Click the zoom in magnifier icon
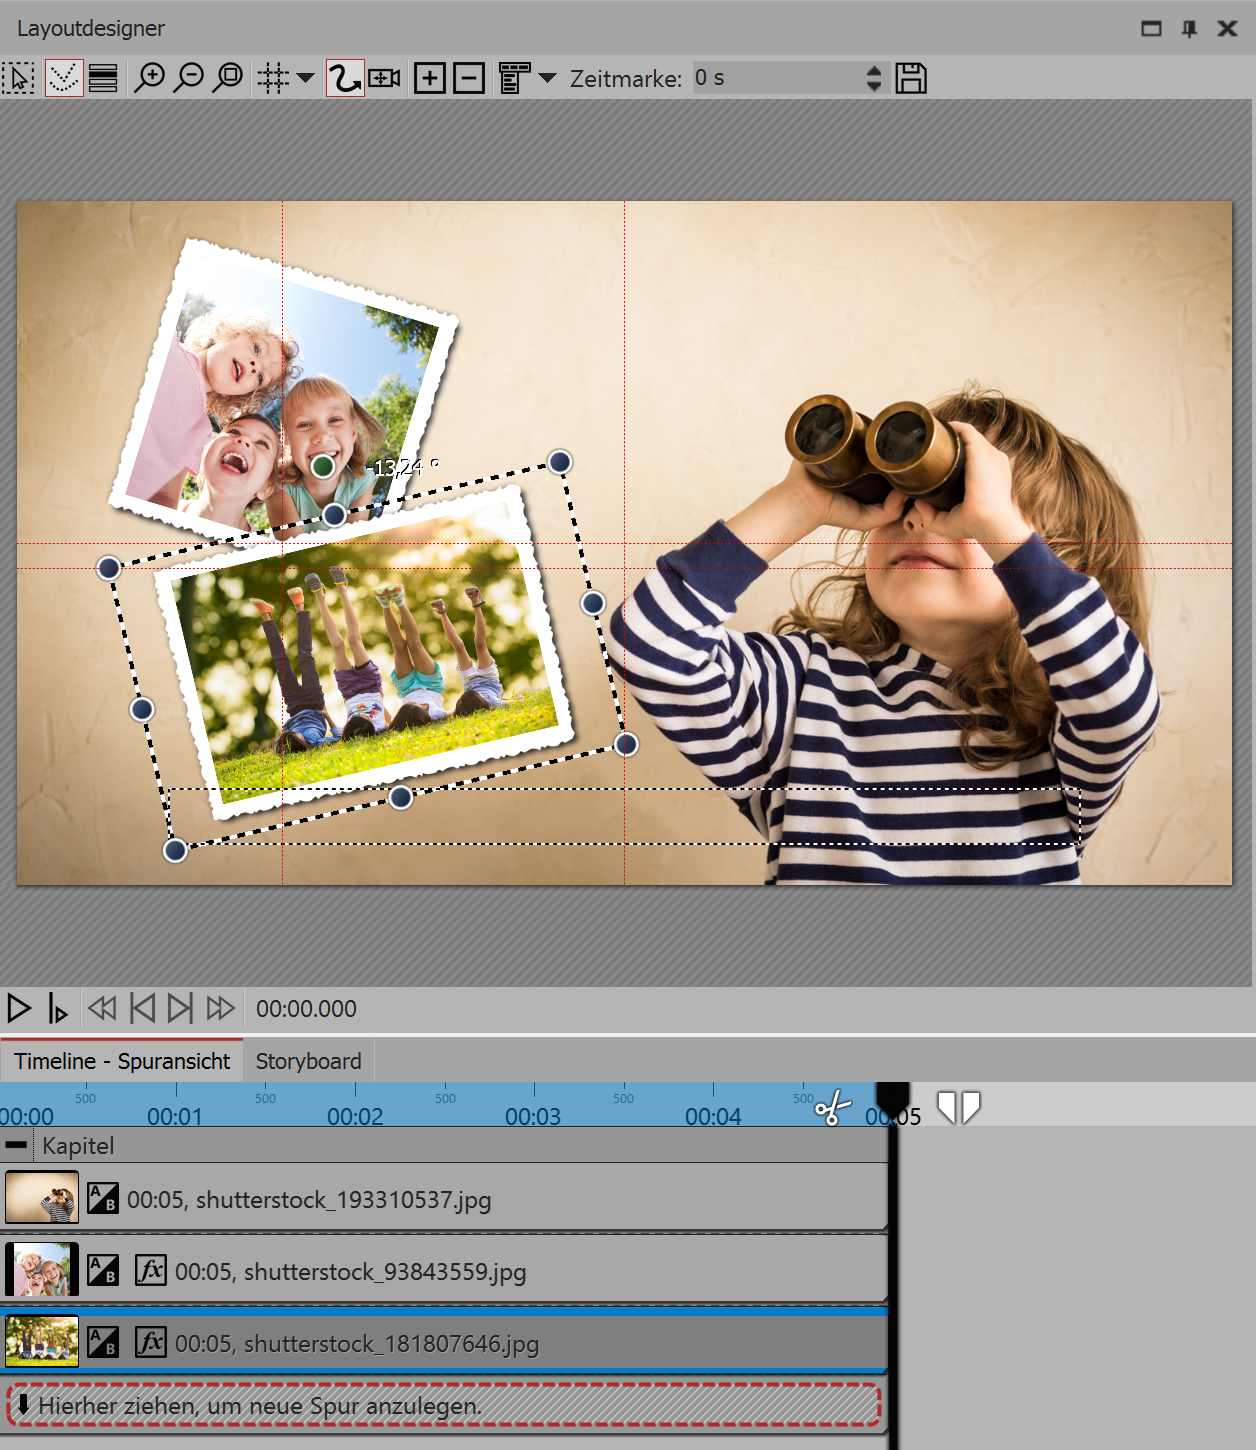The height and width of the screenshot is (1450, 1256). [151, 77]
